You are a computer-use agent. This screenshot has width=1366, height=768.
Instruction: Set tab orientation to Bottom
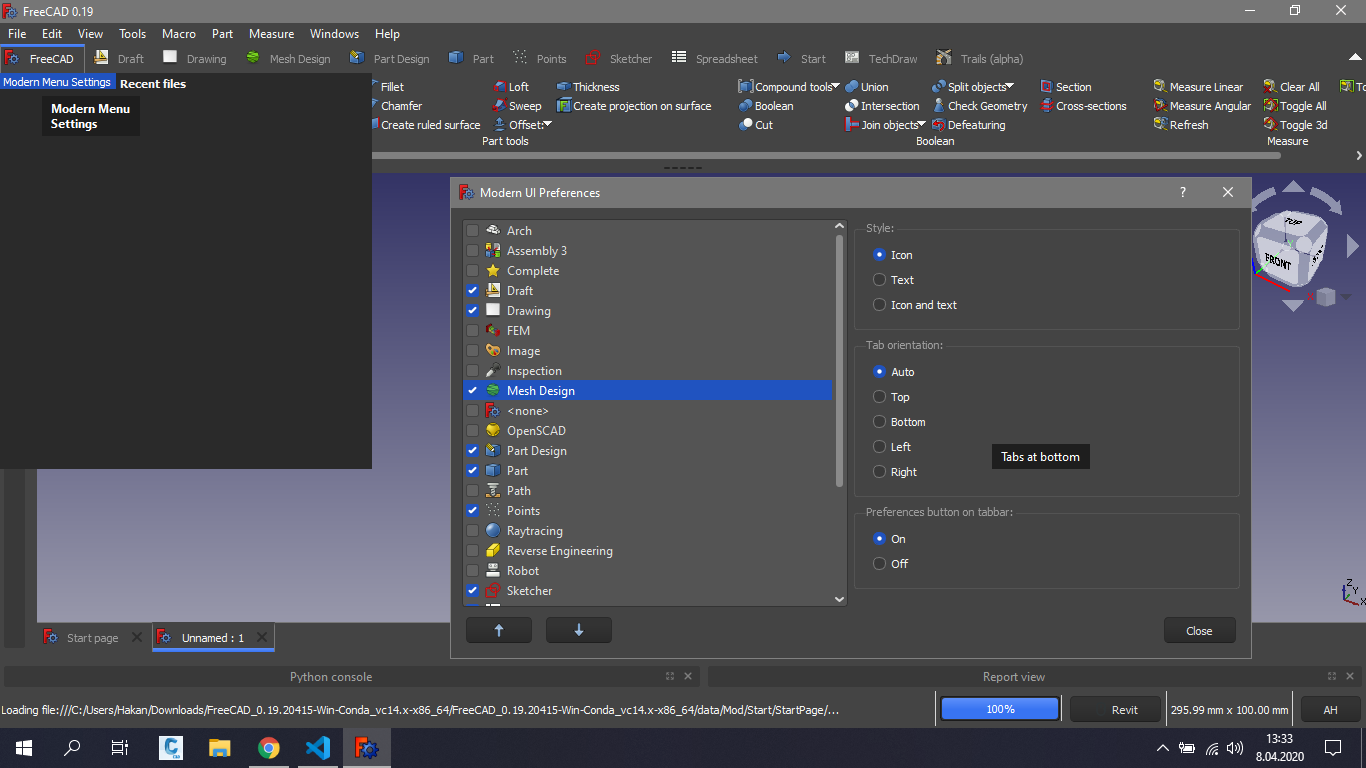click(880, 422)
